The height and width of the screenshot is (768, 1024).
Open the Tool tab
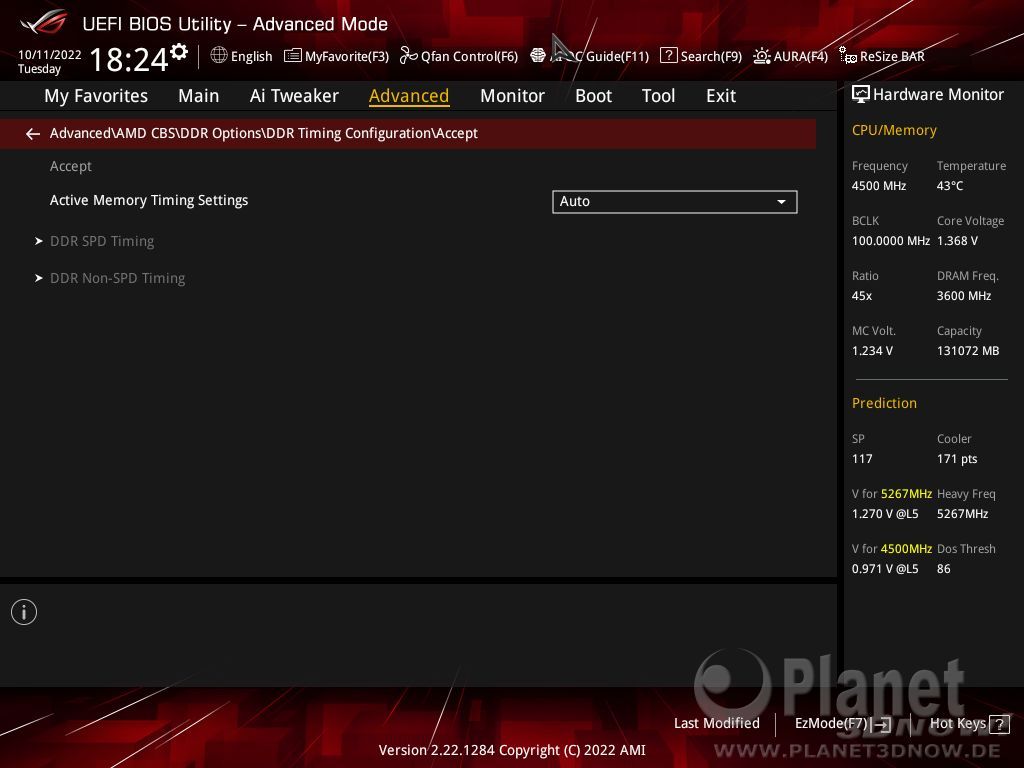point(658,96)
